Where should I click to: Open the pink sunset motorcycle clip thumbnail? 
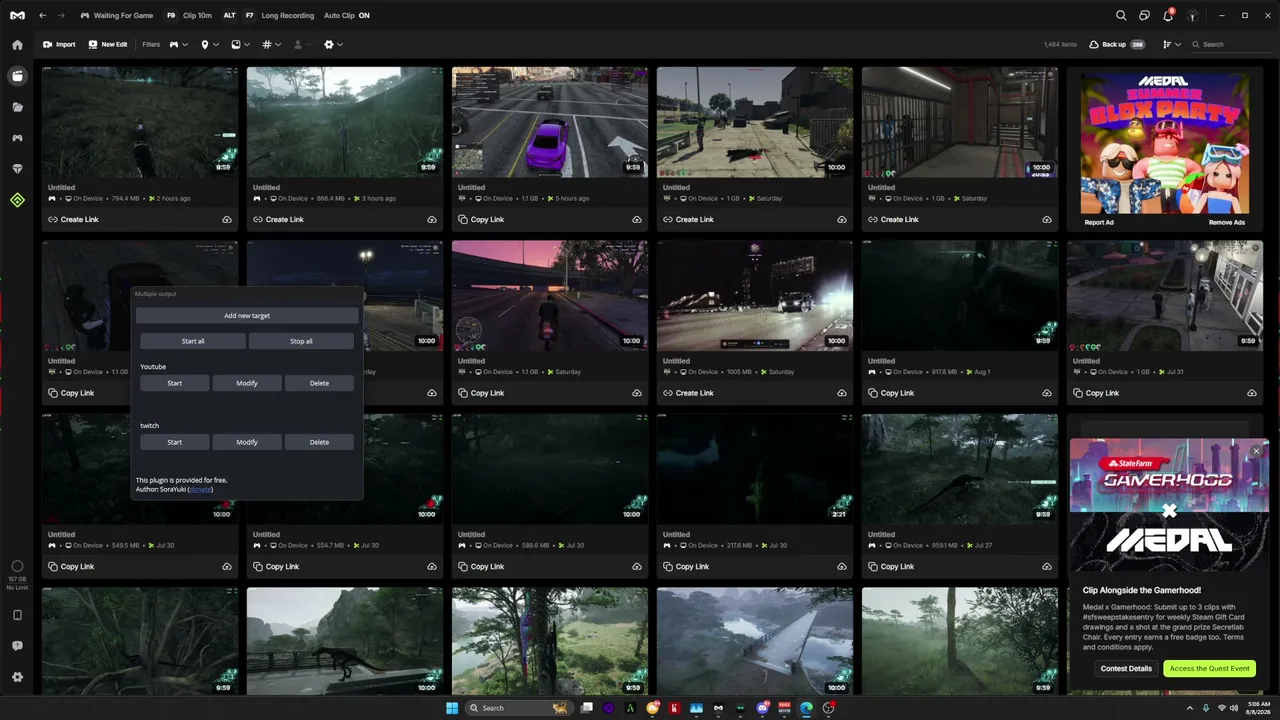(550, 295)
